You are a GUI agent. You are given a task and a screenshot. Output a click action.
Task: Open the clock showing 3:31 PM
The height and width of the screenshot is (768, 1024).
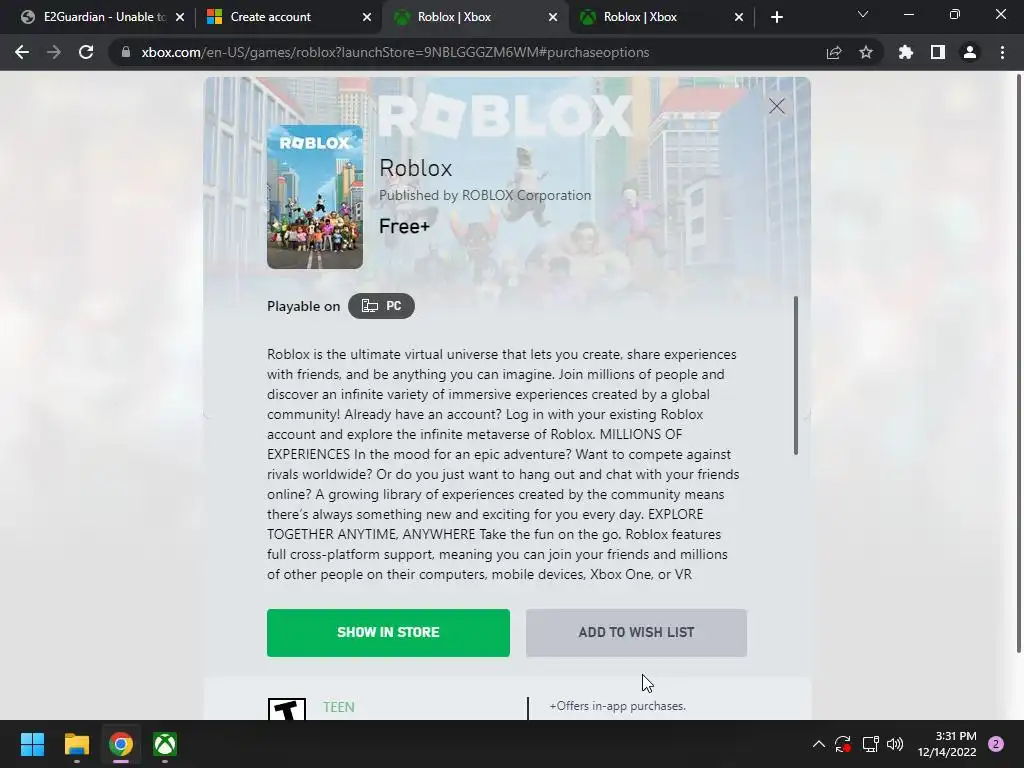[947, 744]
